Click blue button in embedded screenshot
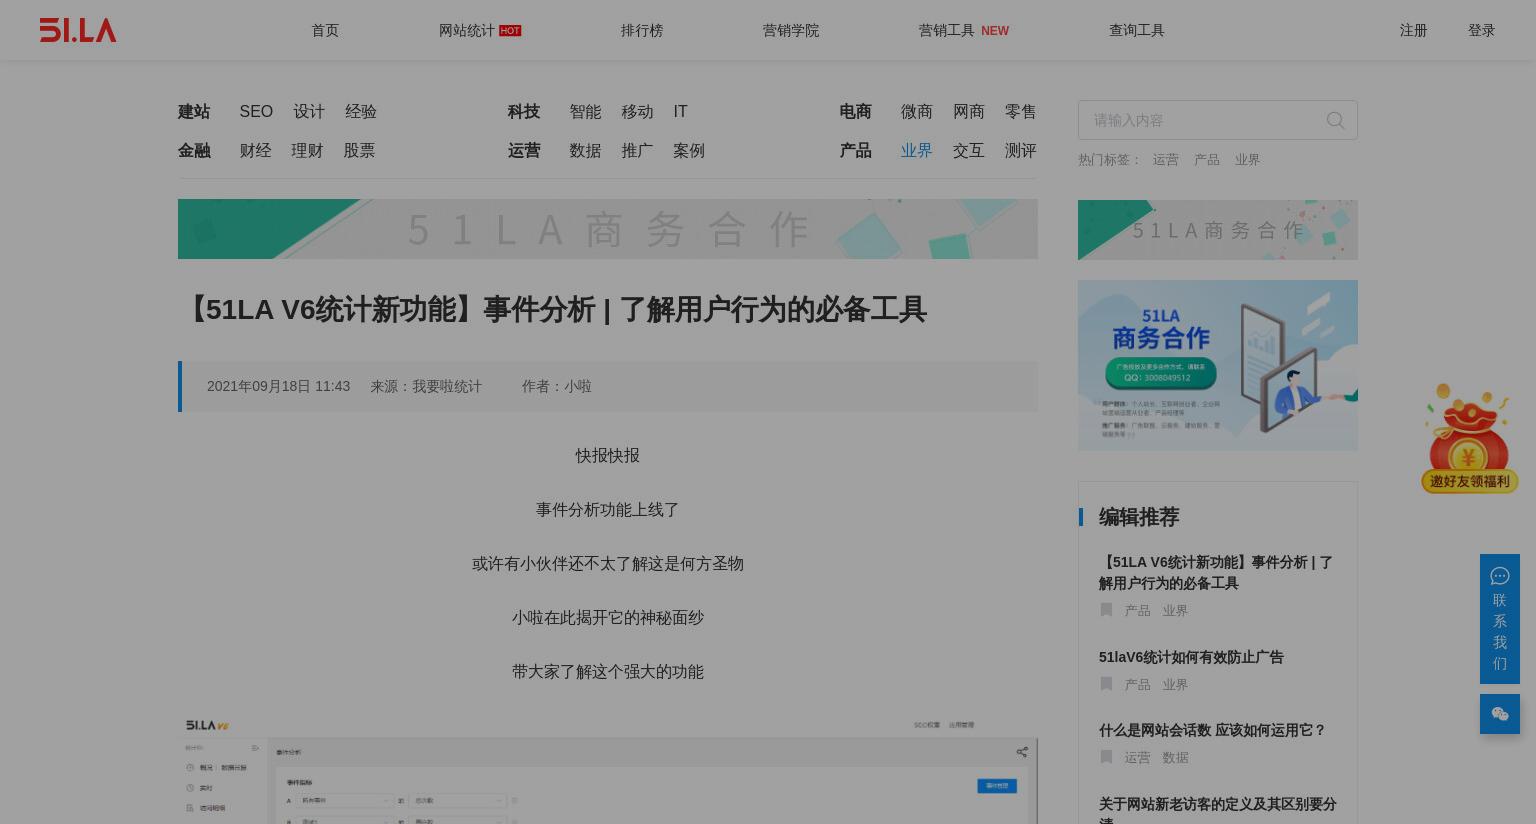 click(x=997, y=786)
